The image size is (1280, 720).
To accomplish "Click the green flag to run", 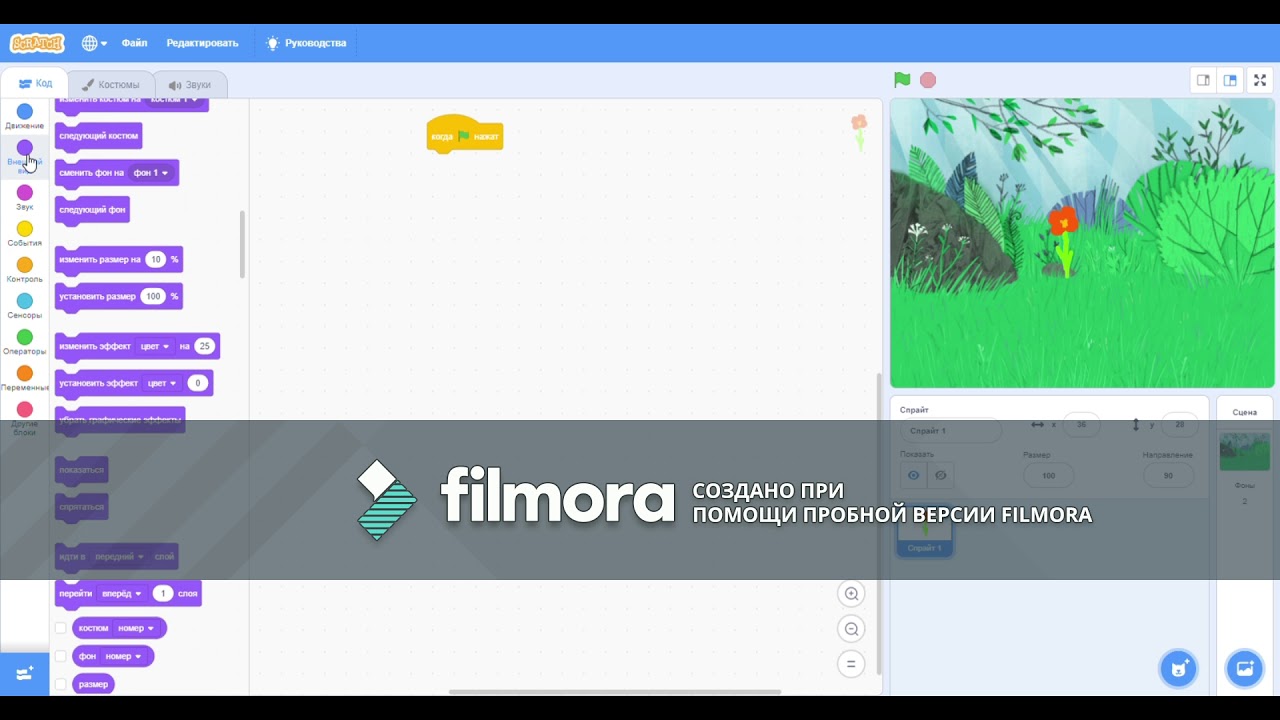I will coord(902,80).
